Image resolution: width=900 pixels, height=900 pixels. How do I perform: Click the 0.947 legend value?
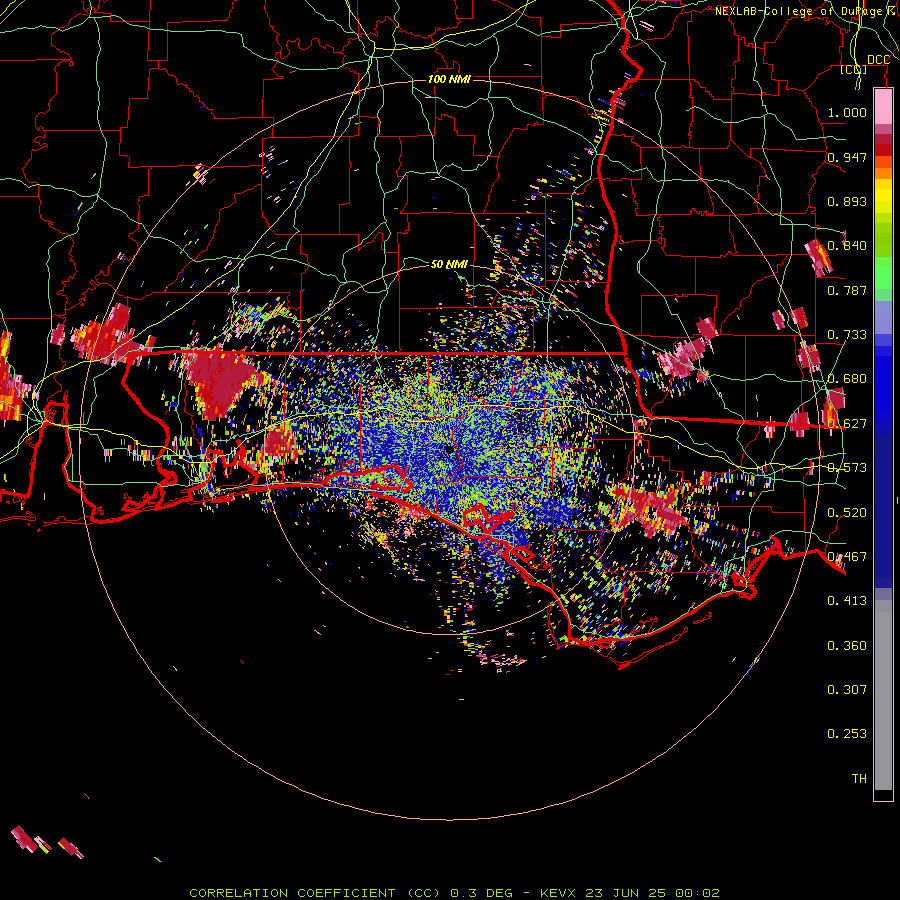click(x=847, y=157)
